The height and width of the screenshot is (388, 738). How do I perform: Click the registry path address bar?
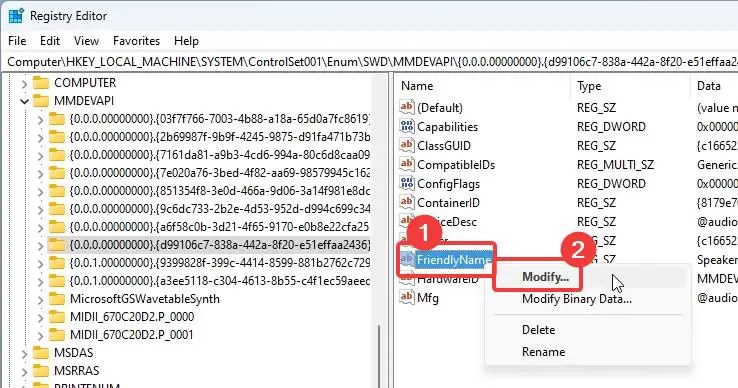pos(369,62)
